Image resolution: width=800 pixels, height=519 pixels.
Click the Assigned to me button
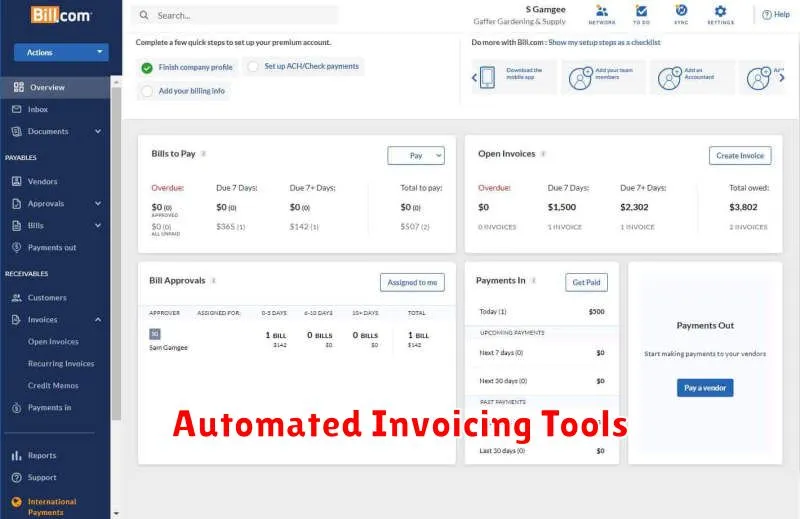click(412, 282)
